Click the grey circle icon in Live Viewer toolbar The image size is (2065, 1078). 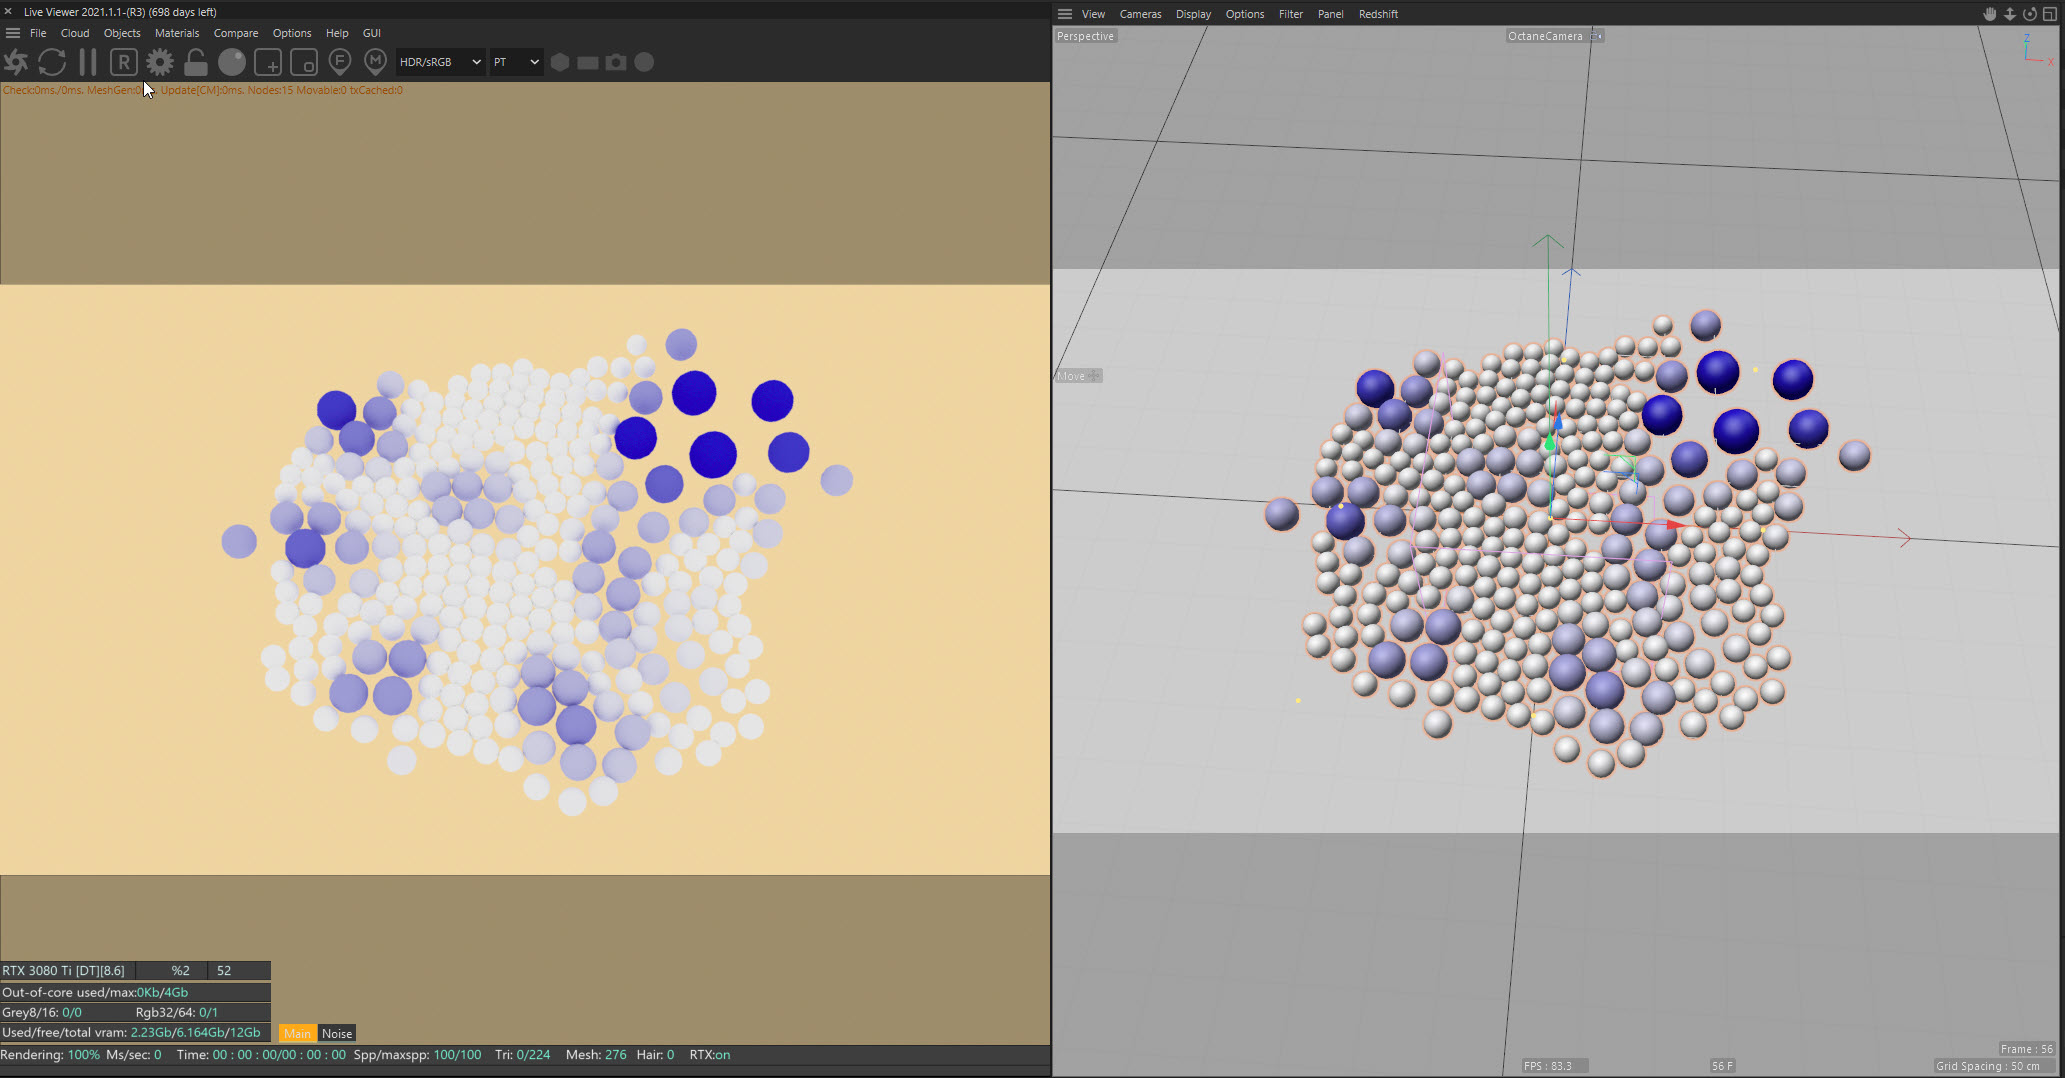coord(645,62)
